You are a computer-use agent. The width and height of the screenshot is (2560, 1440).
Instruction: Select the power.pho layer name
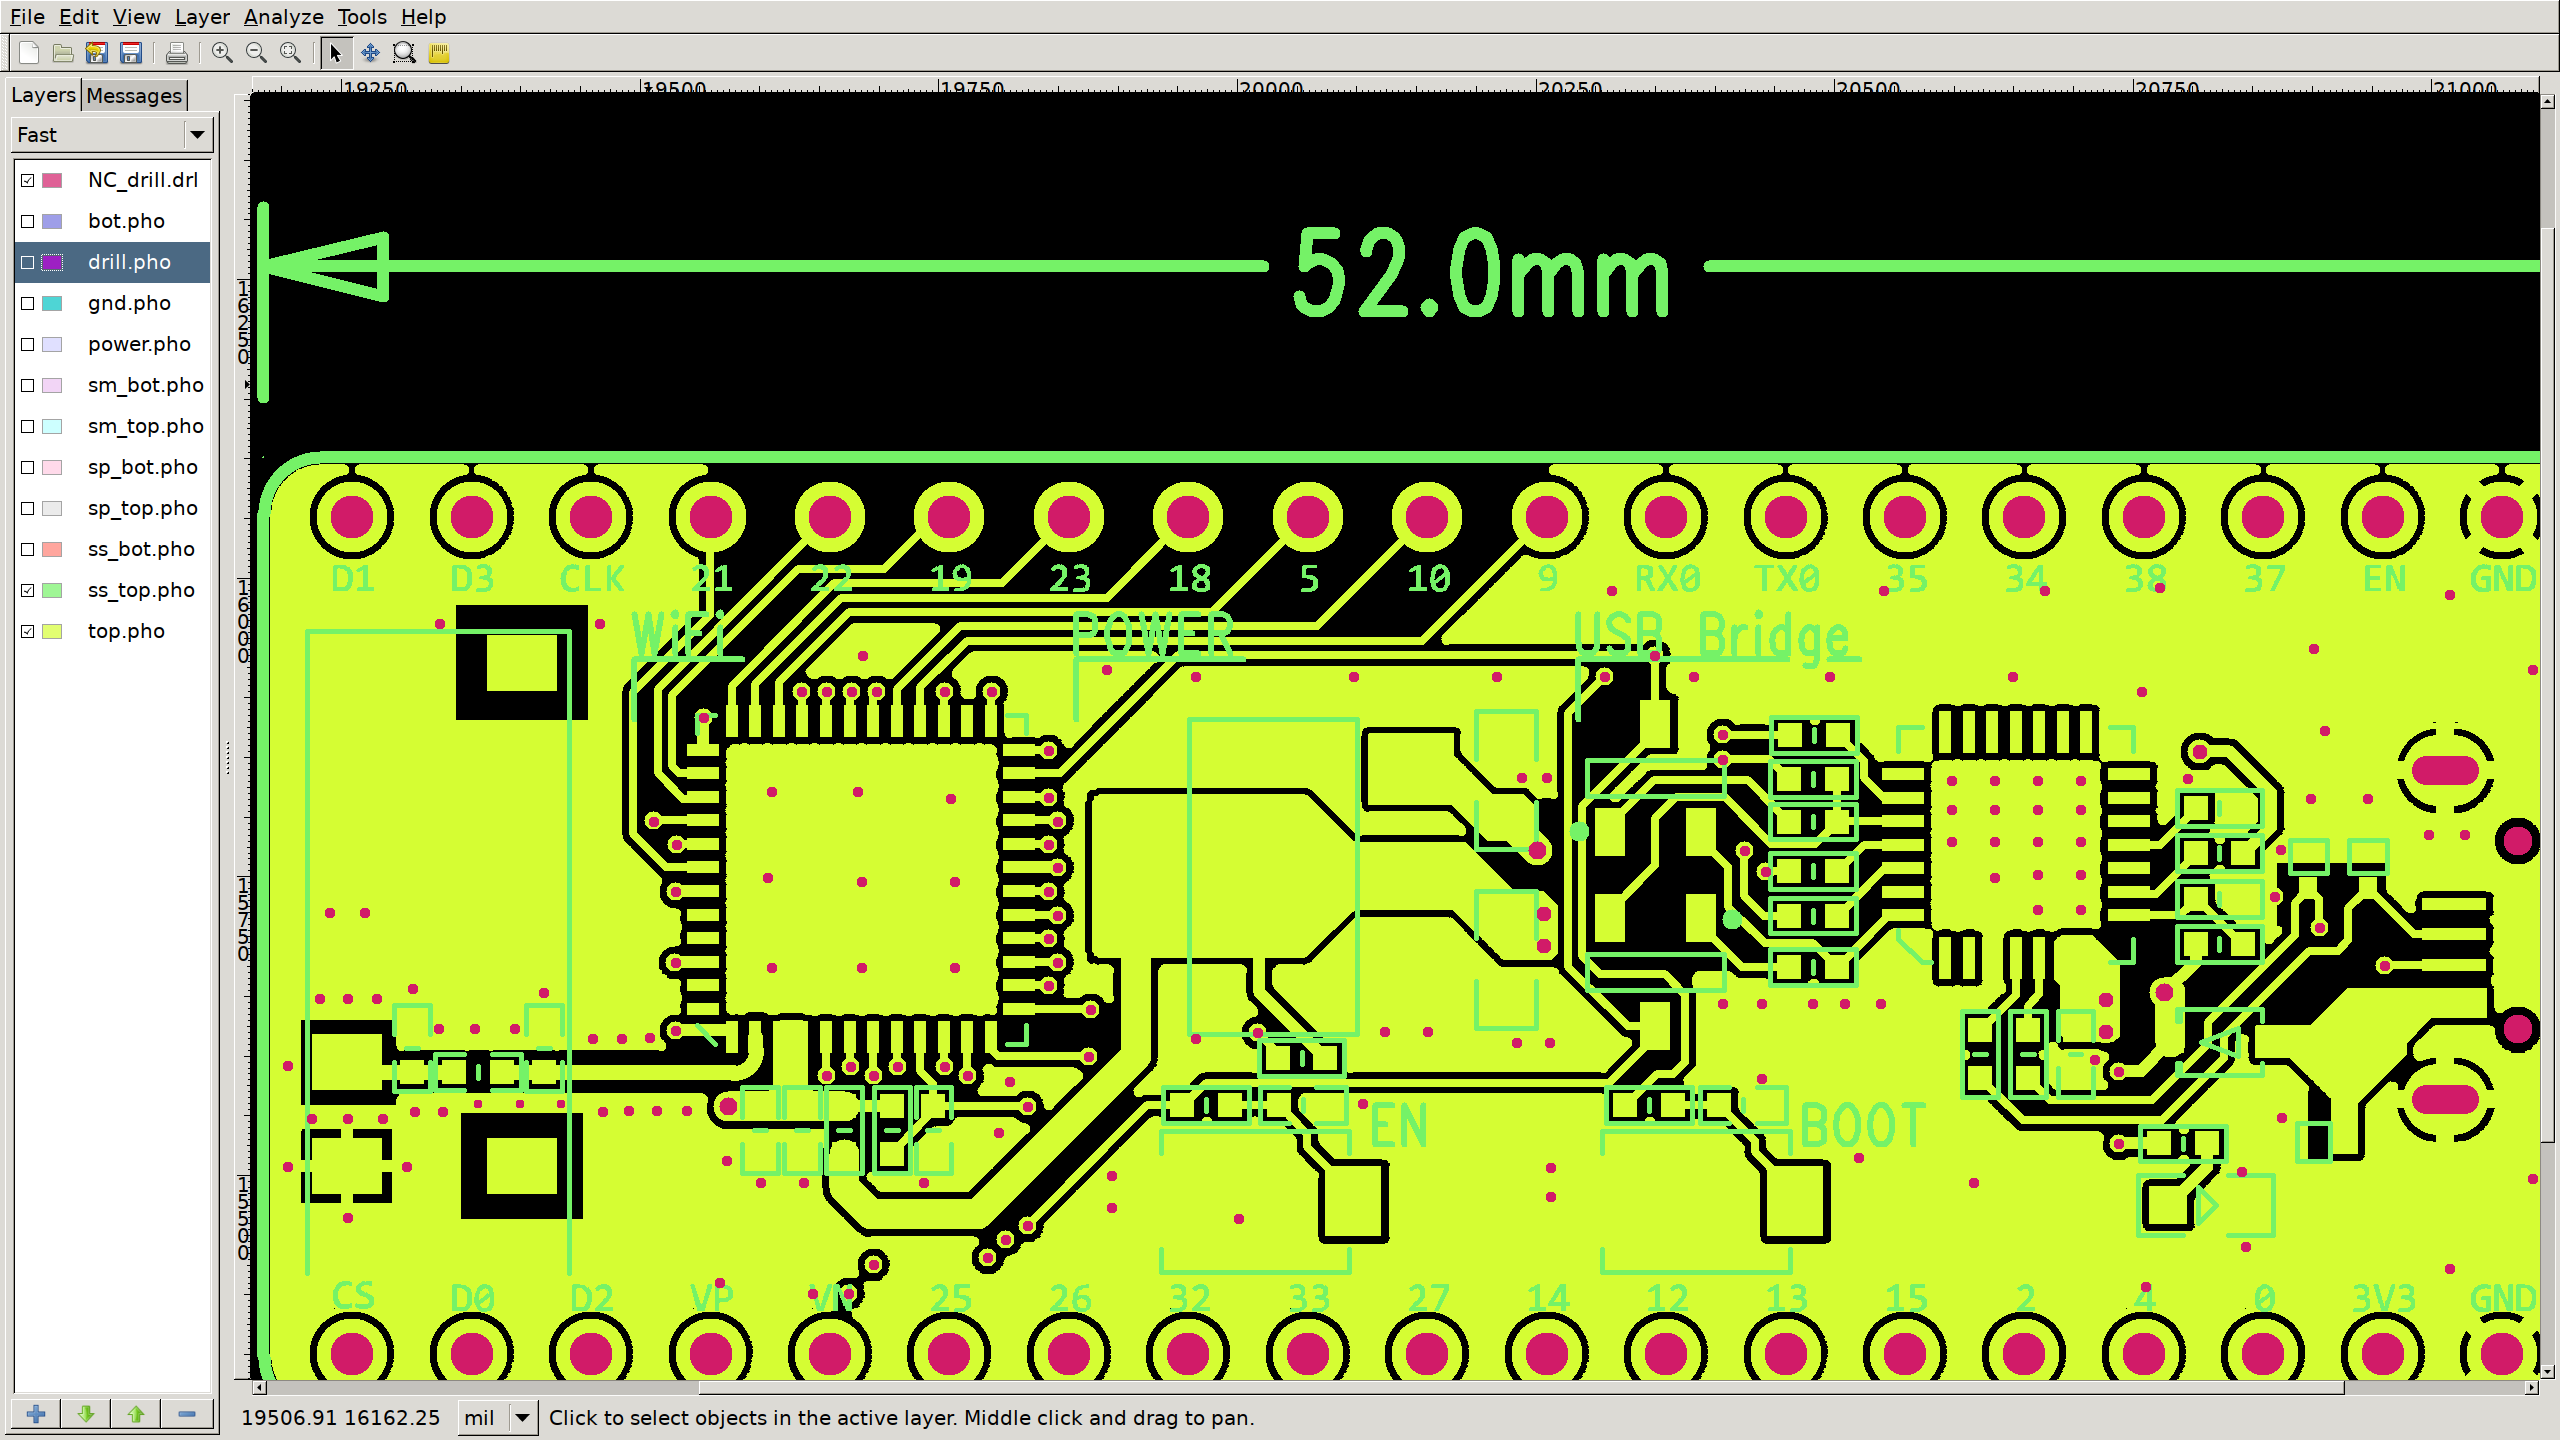139,344
